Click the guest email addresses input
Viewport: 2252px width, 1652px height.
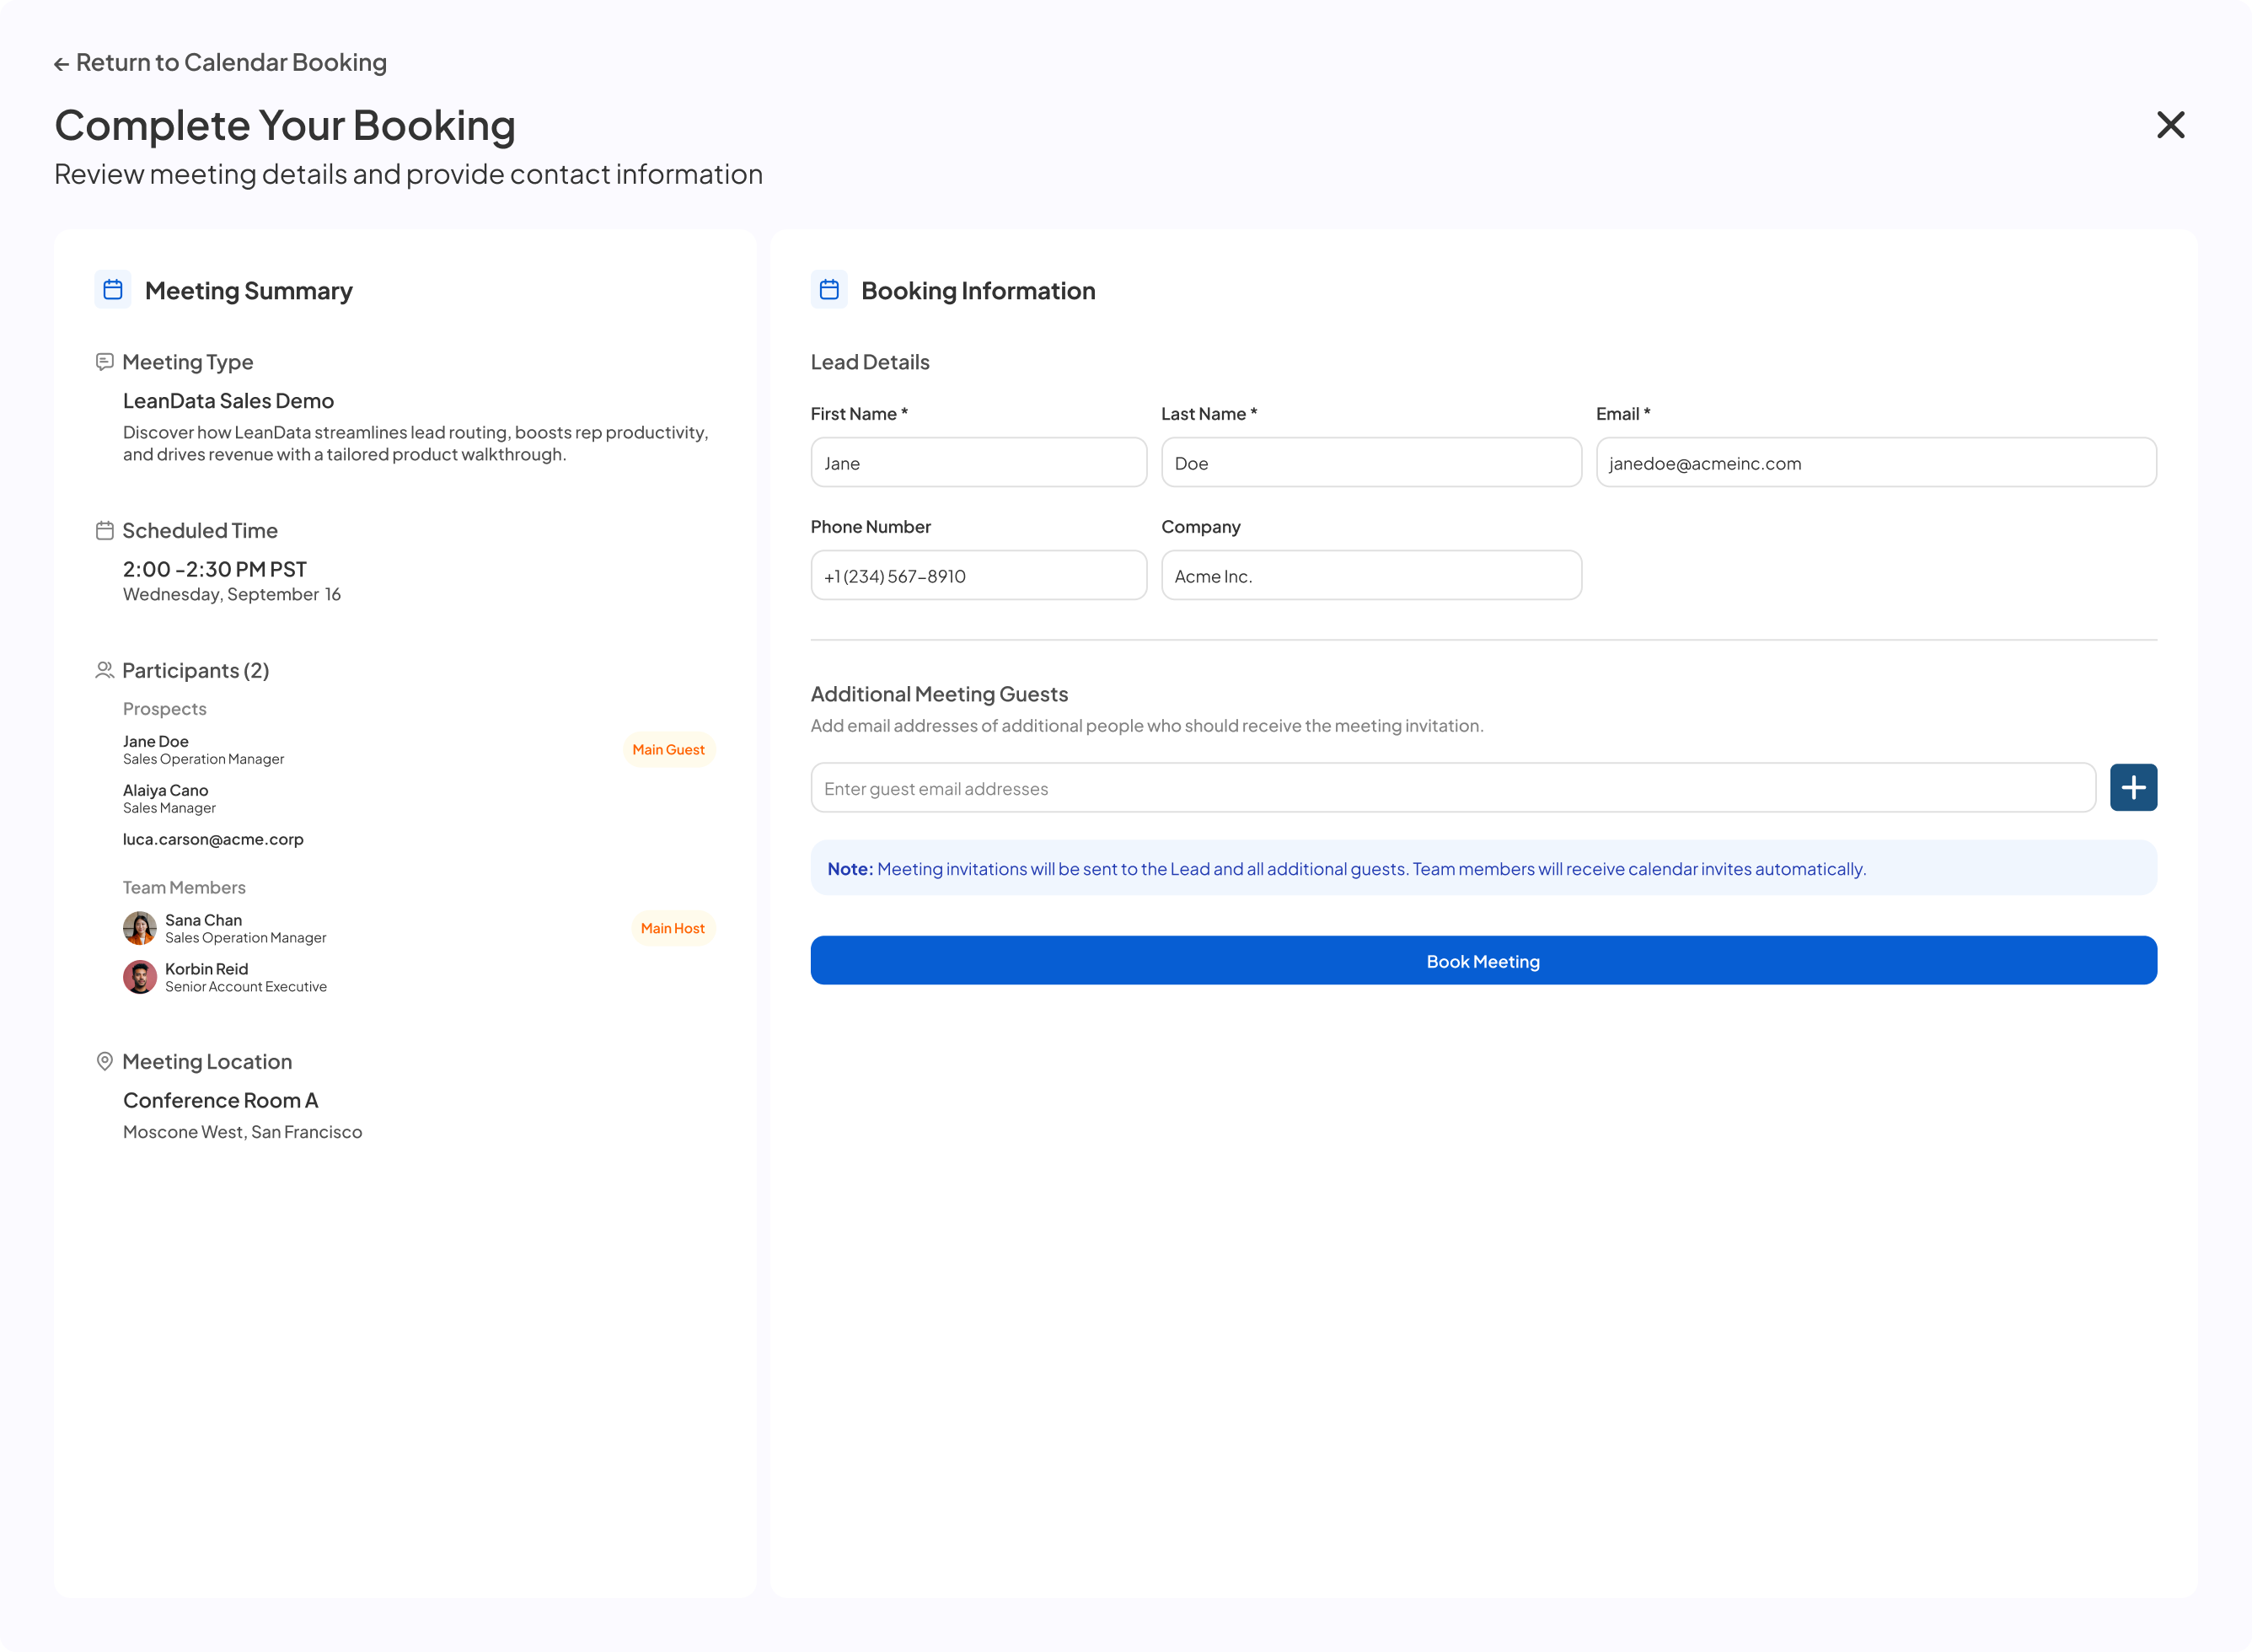pyautogui.click(x=1453, y=788)
